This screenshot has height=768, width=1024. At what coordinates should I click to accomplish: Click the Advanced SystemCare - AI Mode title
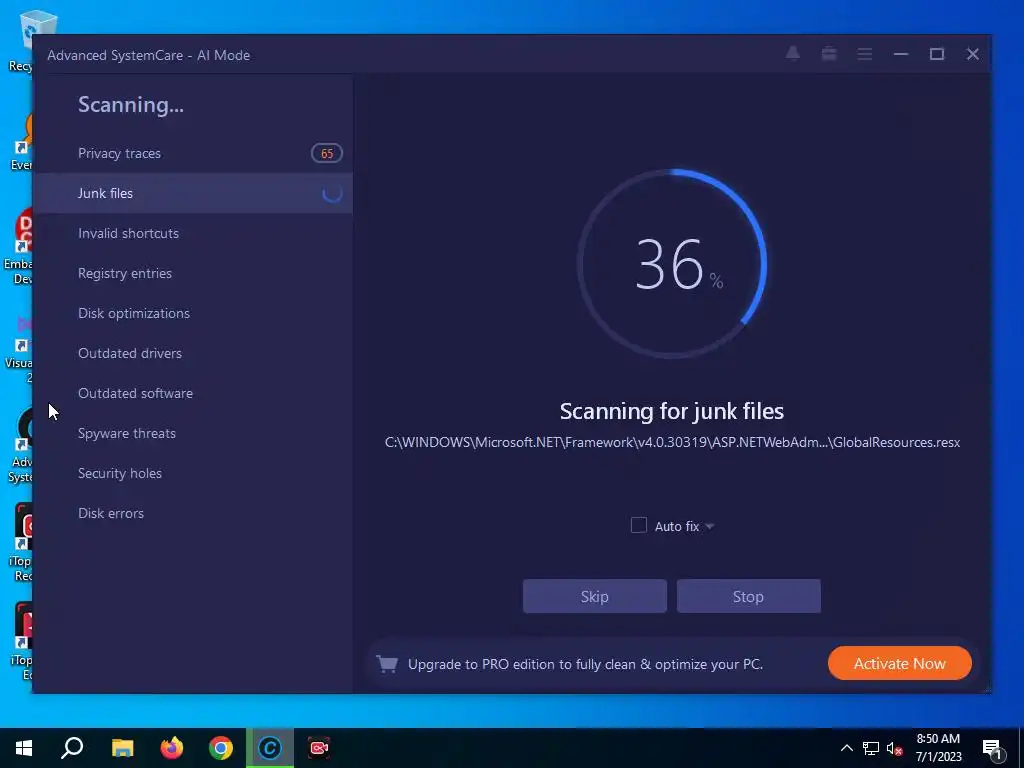[148, 56]
